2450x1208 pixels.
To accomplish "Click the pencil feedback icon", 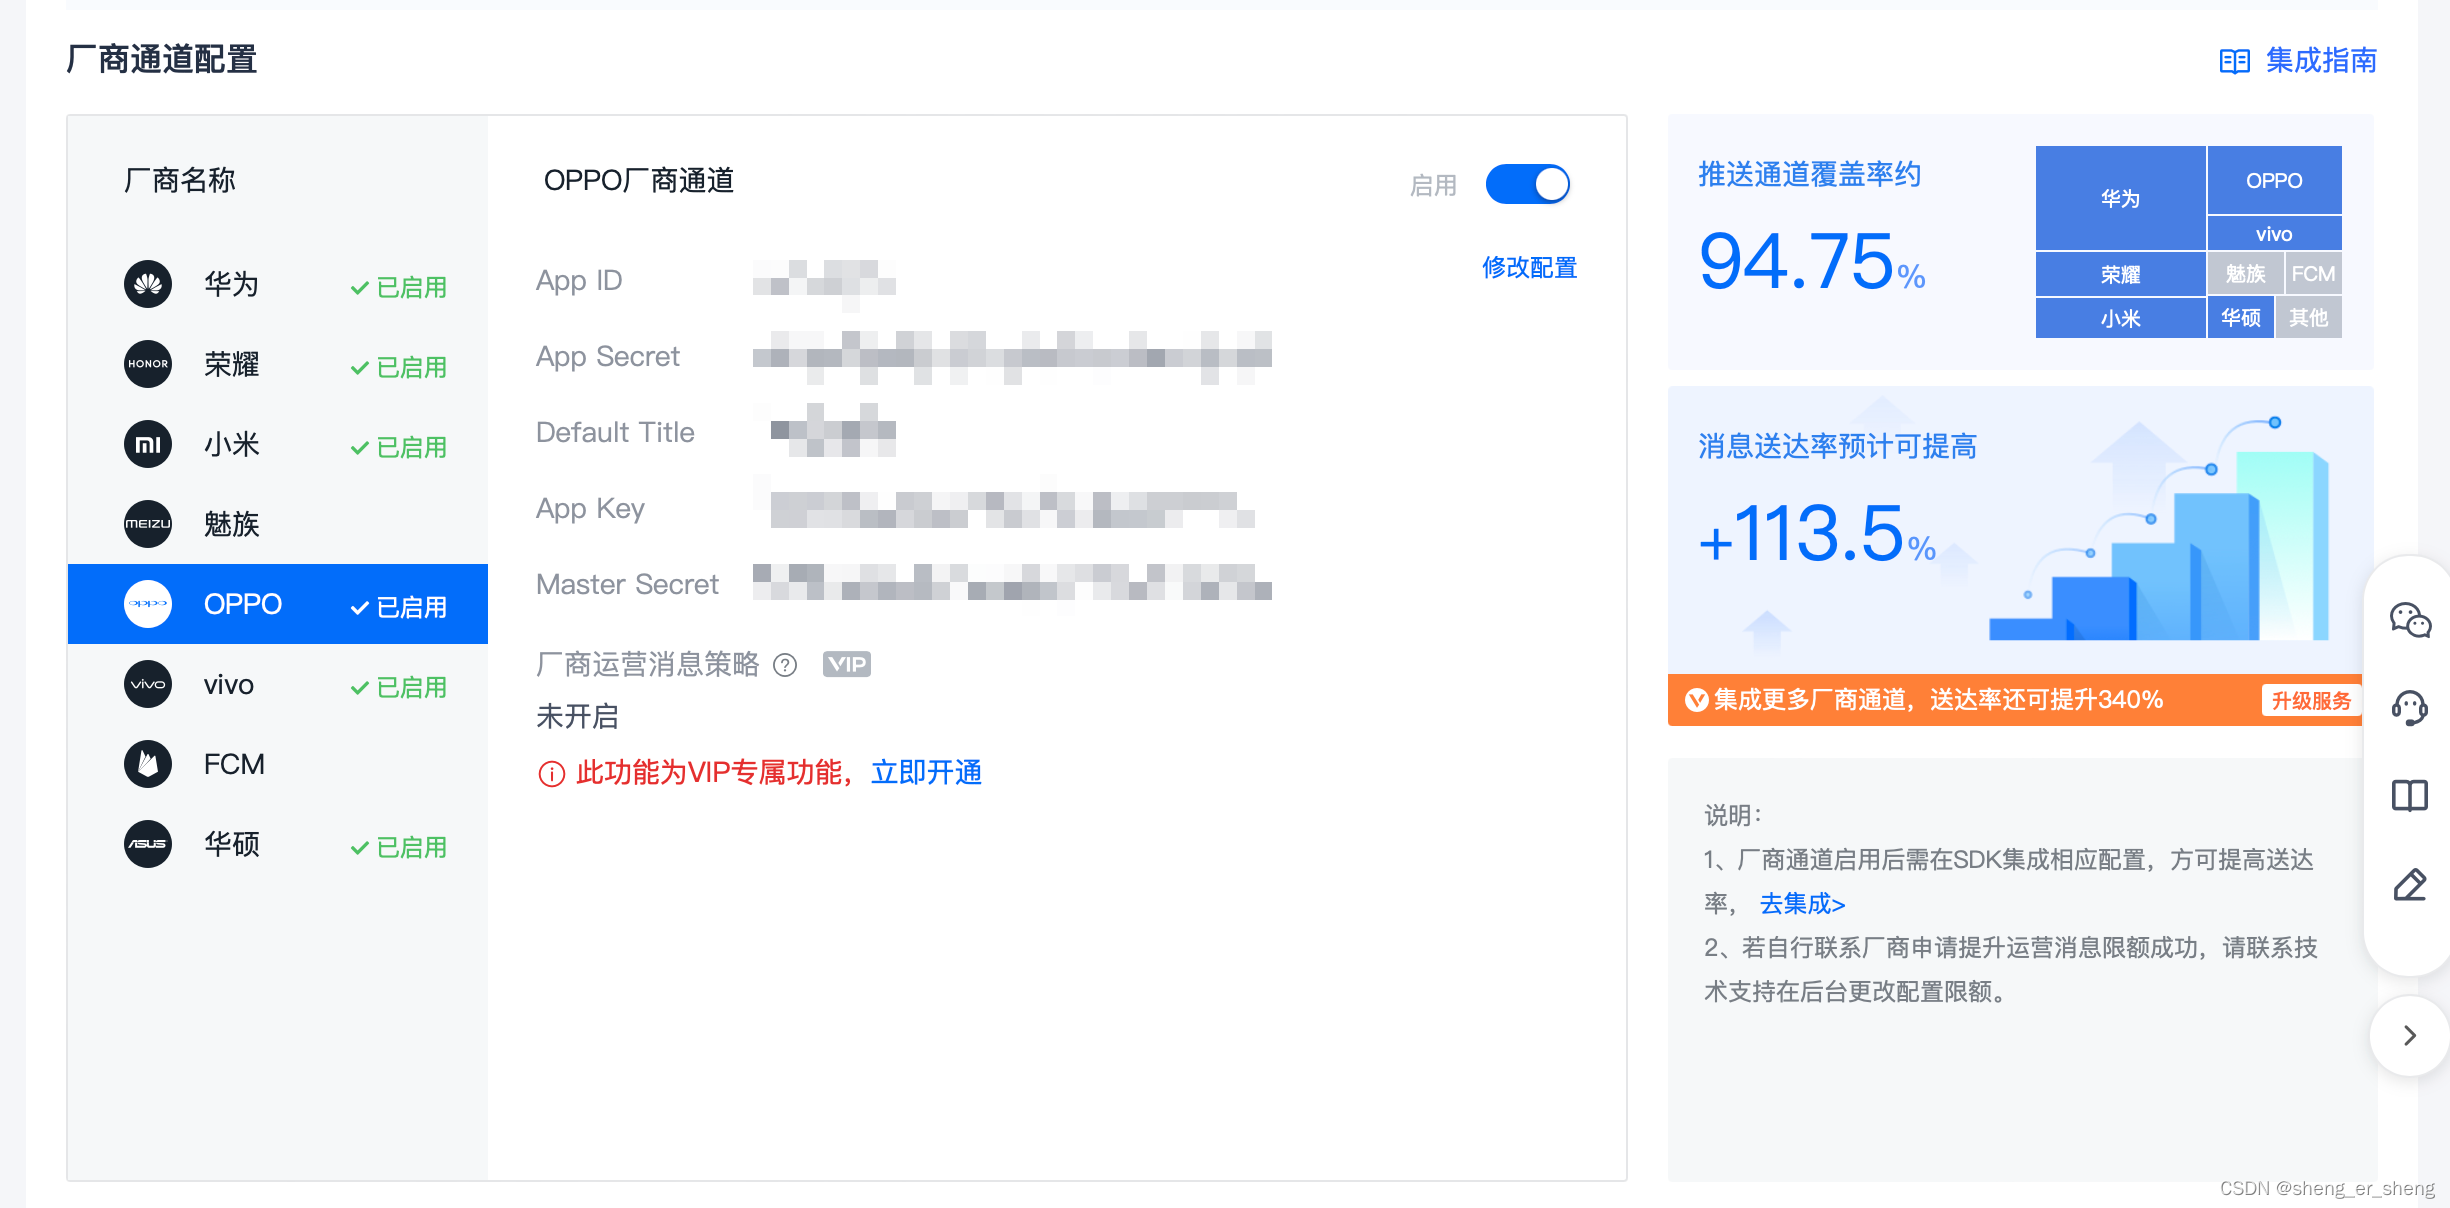I will click(x=2410, y=885).
